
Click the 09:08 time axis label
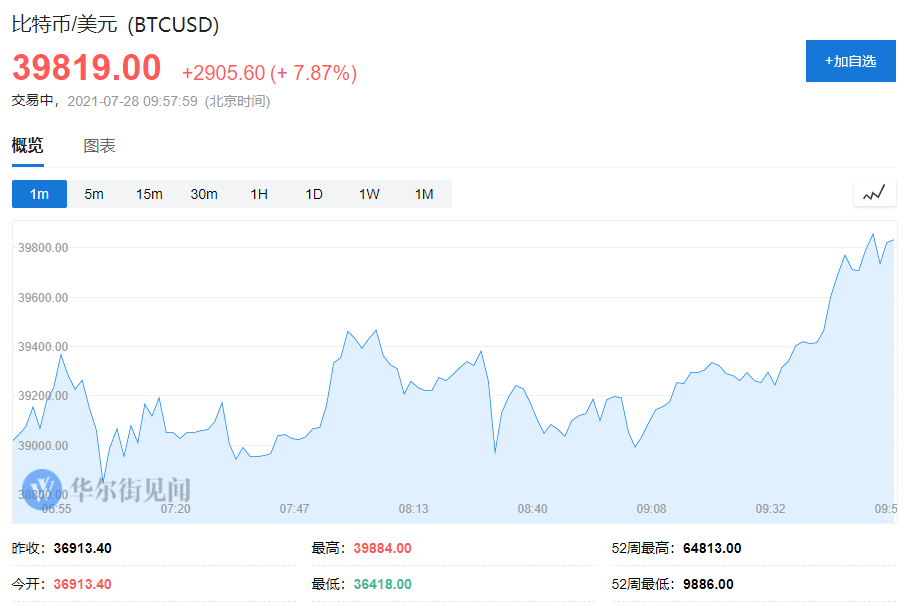point(652,509)
